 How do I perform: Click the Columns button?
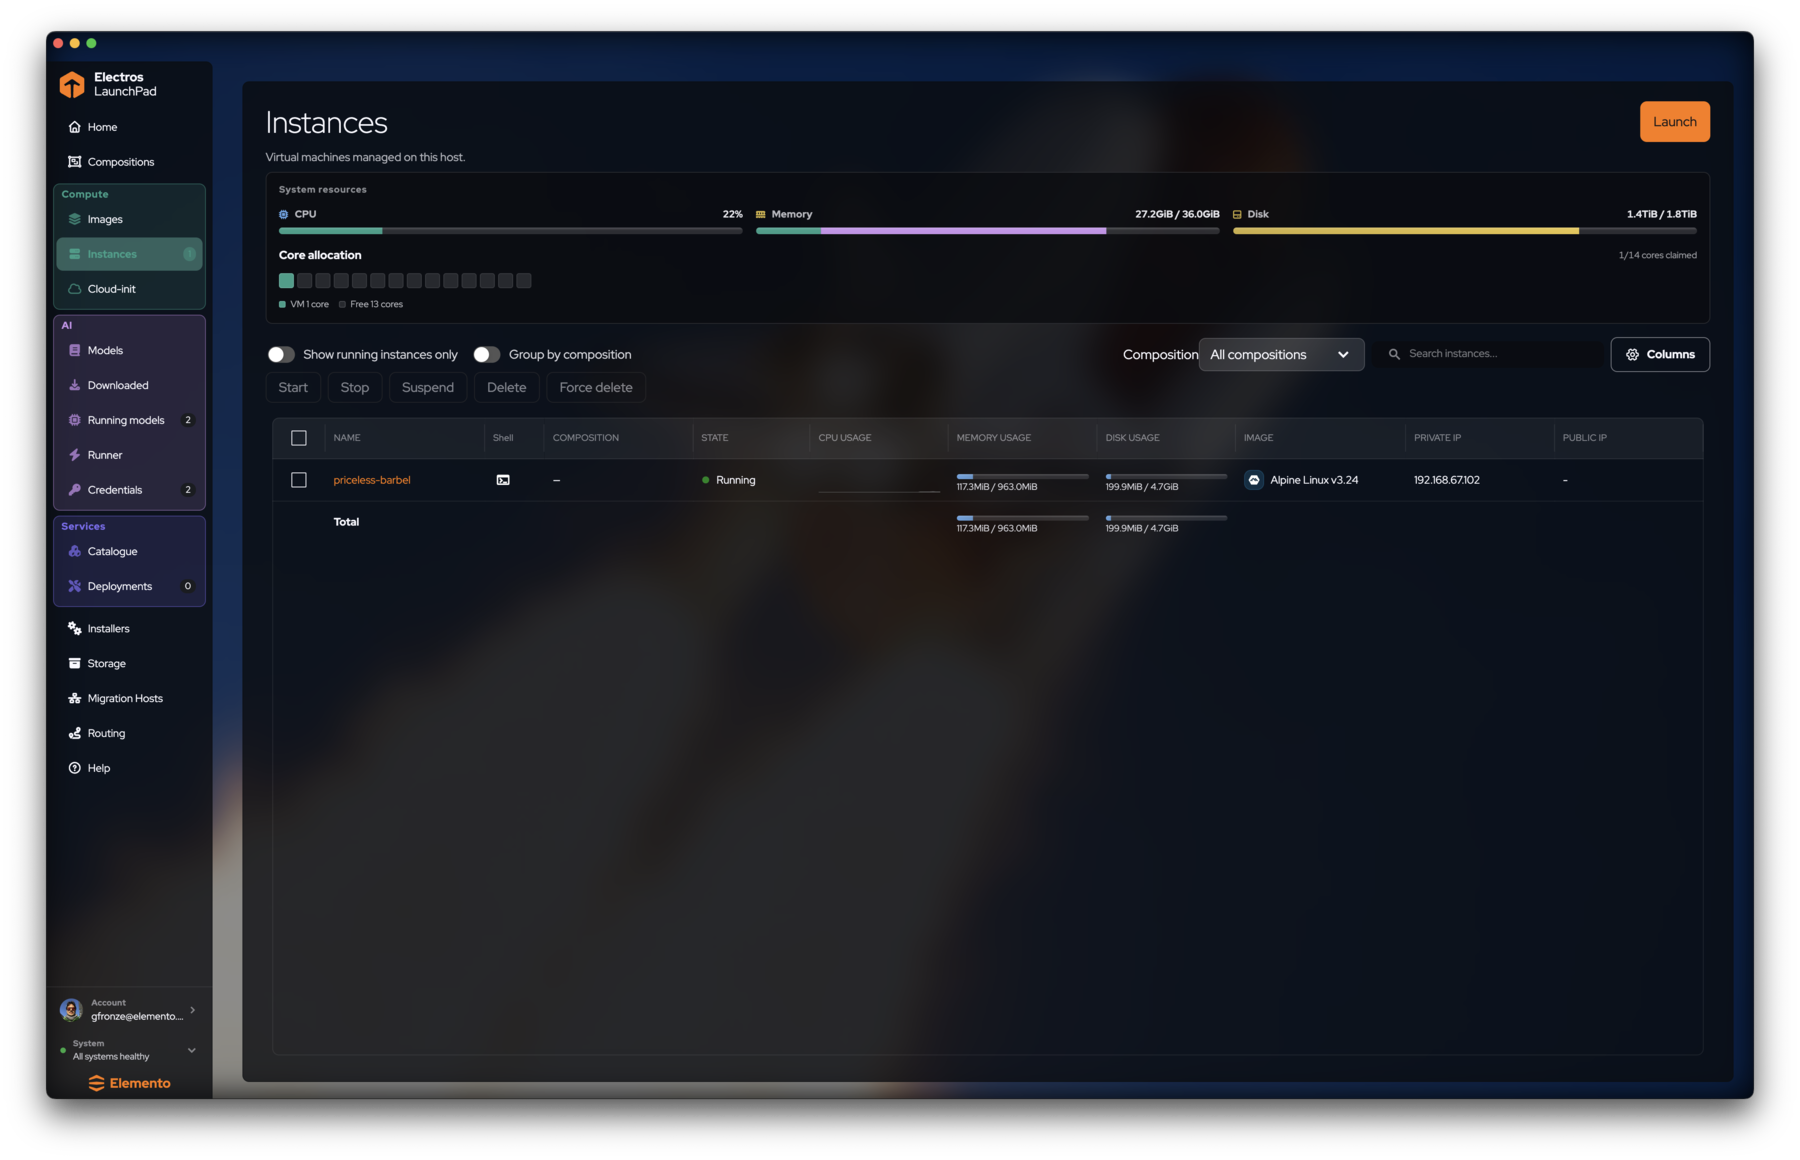click(1660, 355)
